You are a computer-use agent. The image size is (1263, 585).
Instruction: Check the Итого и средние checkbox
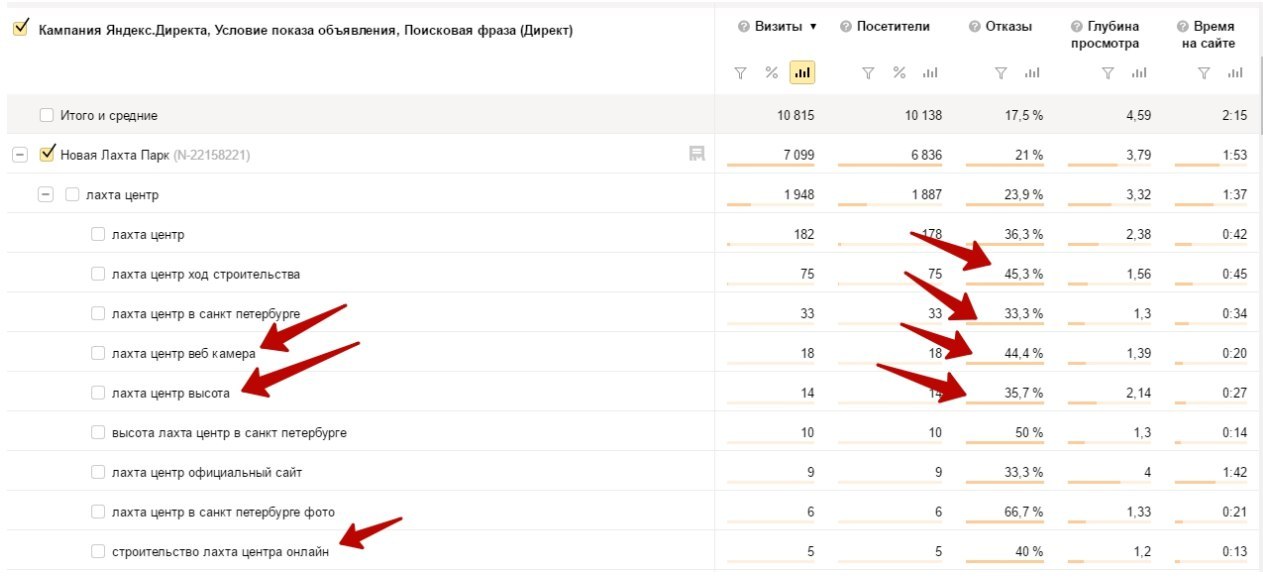pos(46,115)
